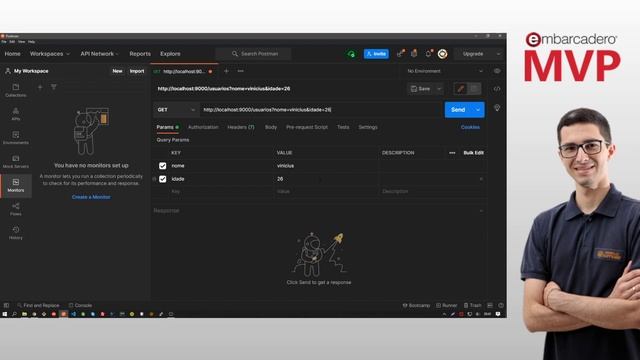Open the GET method dropdown
This screenshot has height=360, width=640.
[x=176, y=110]
